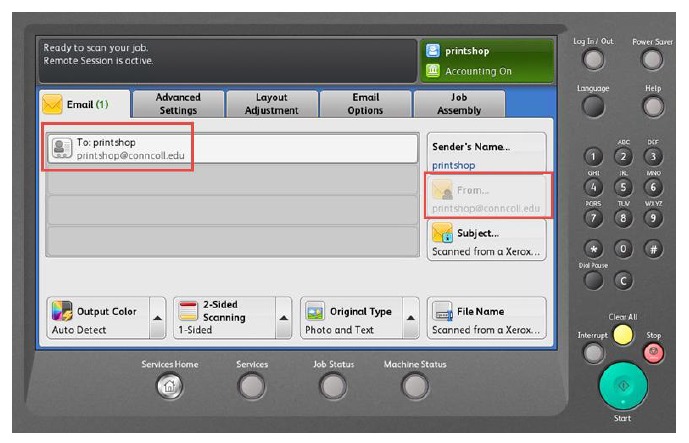Push the Job Status hardware button
This screenshot has width=689, height=443.
[x=333, y=386]
